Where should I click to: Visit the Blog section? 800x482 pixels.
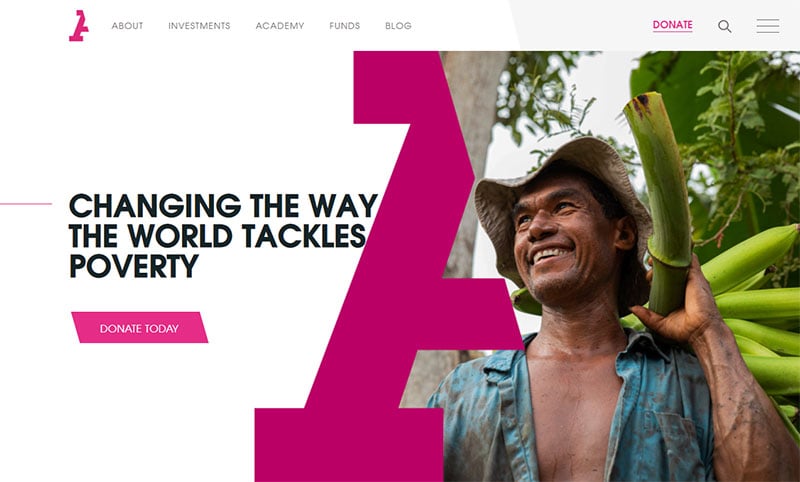point(398,26)
